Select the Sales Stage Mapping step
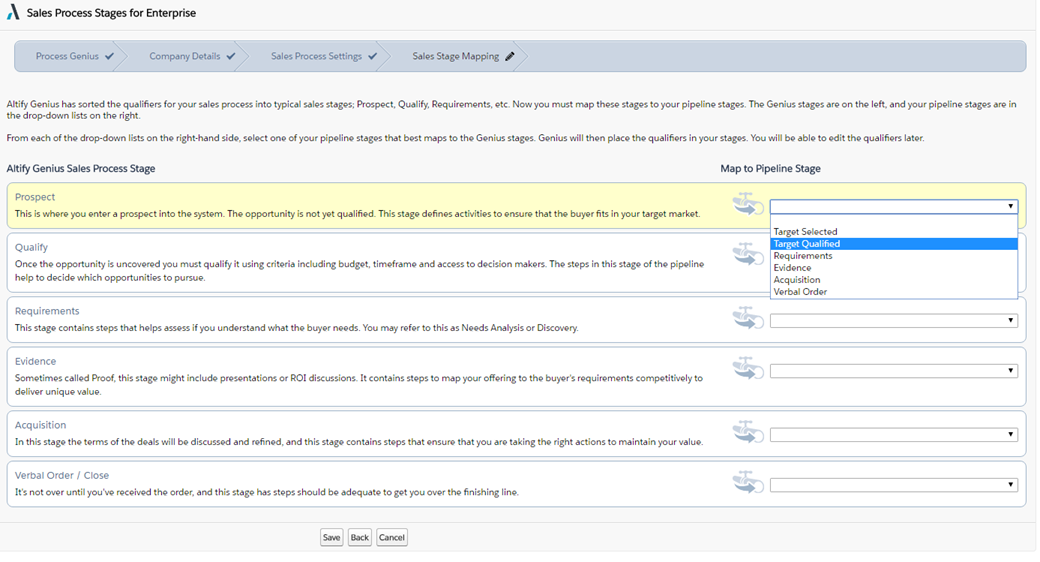This screenshot has width=1040, height=562. (x=456, y=56)
